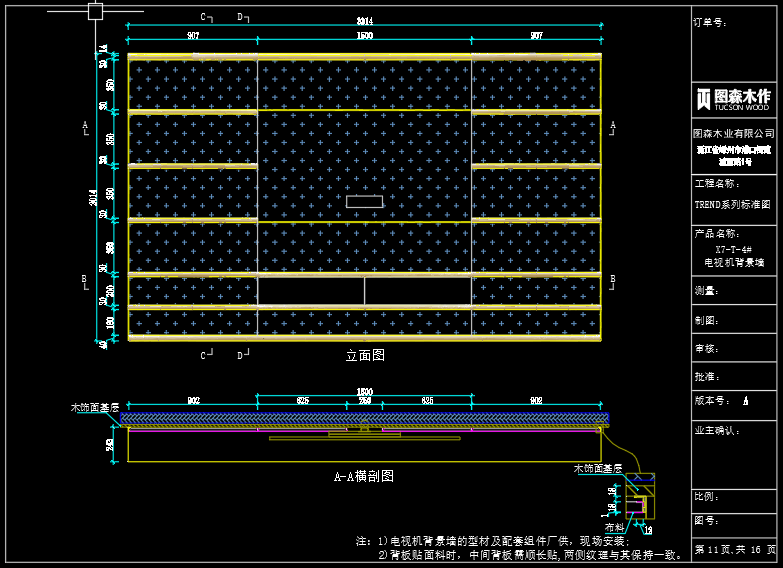Click the 业主确认 field in title block
The height and width of the screenshot is (568, 783).
(x=717, y=430)
